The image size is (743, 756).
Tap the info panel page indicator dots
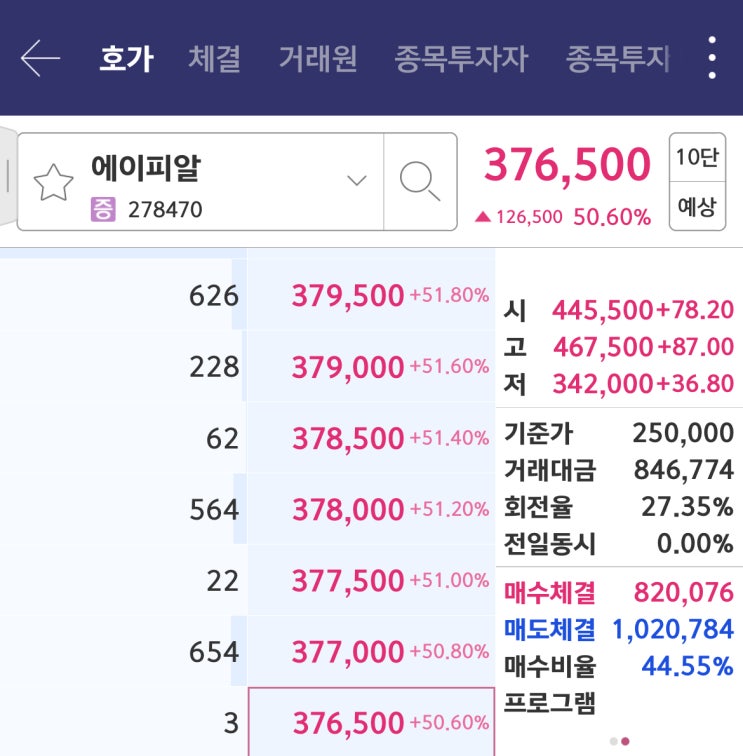[x=620, y=741]
